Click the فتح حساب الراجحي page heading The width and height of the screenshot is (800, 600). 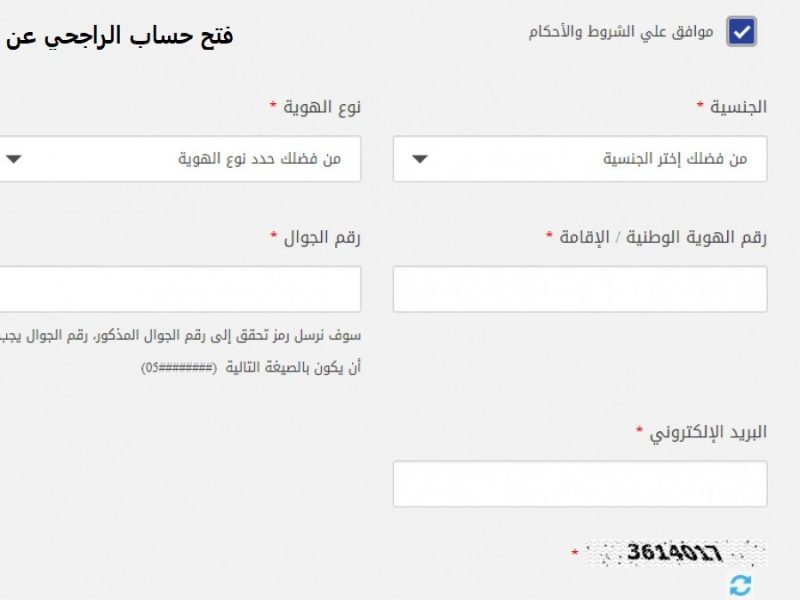[119, 37]
